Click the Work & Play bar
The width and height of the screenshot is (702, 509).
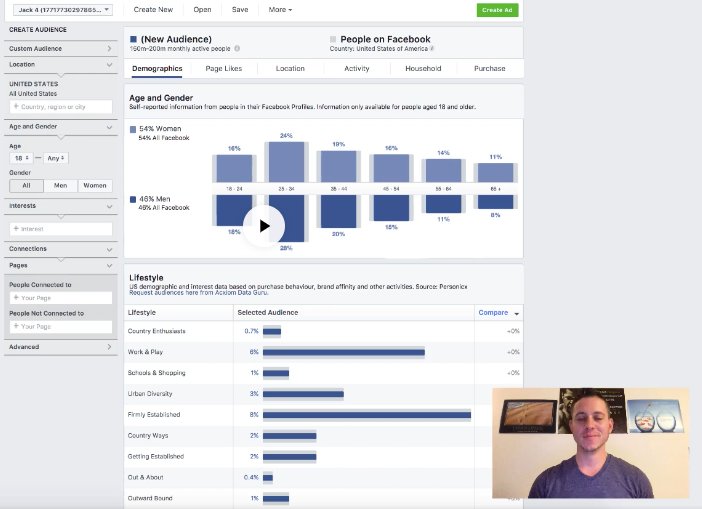344,352
